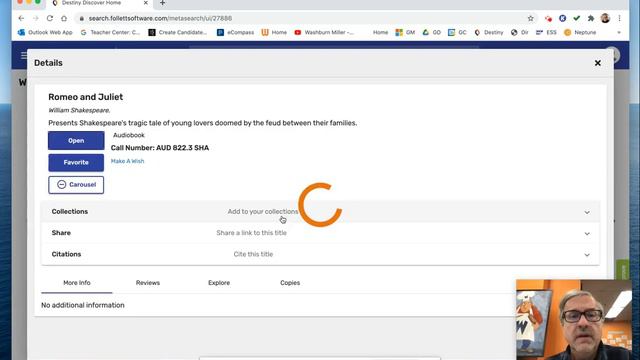Click the Share a link to this title text
The image size is (640, 360).
tap(251, 233)
